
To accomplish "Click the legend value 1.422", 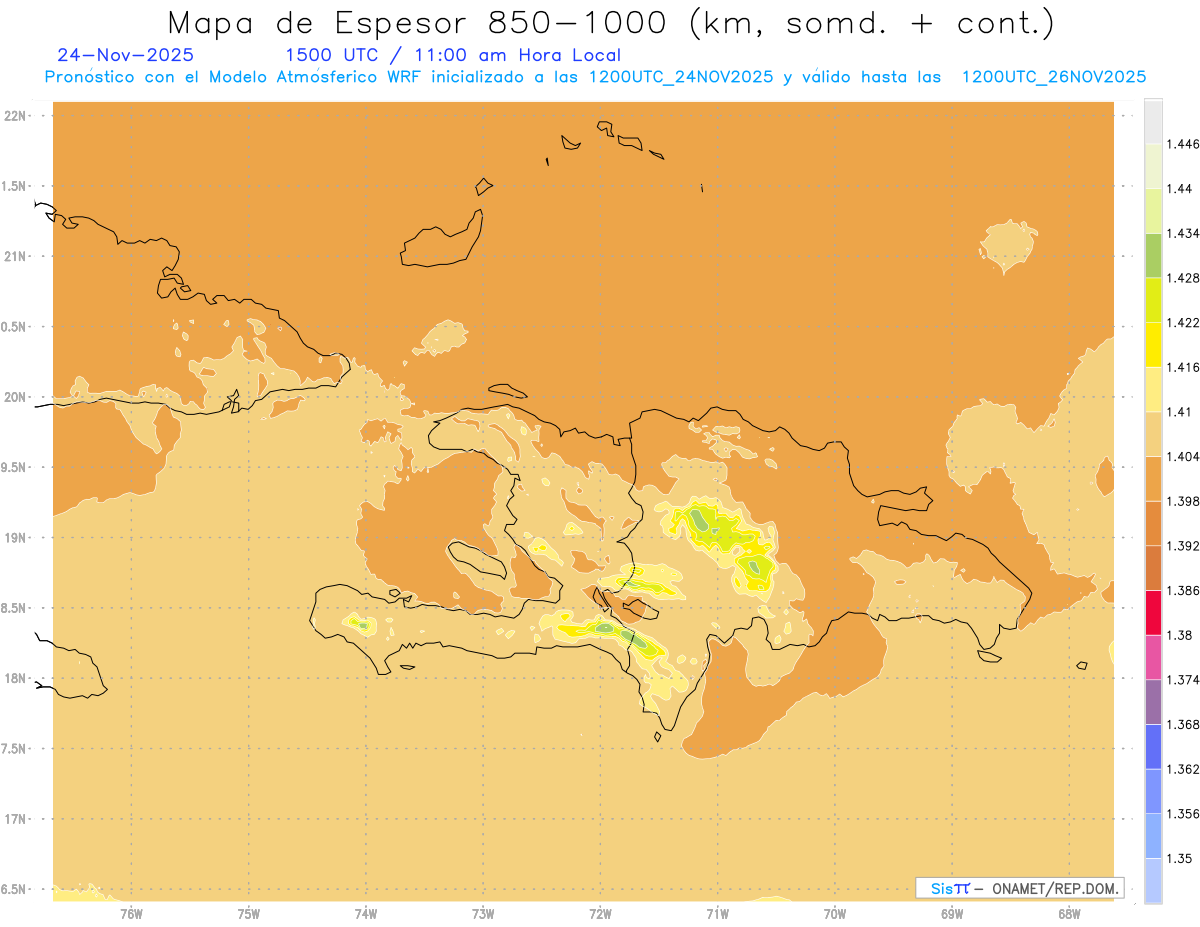I will (x=1183, y=322).
